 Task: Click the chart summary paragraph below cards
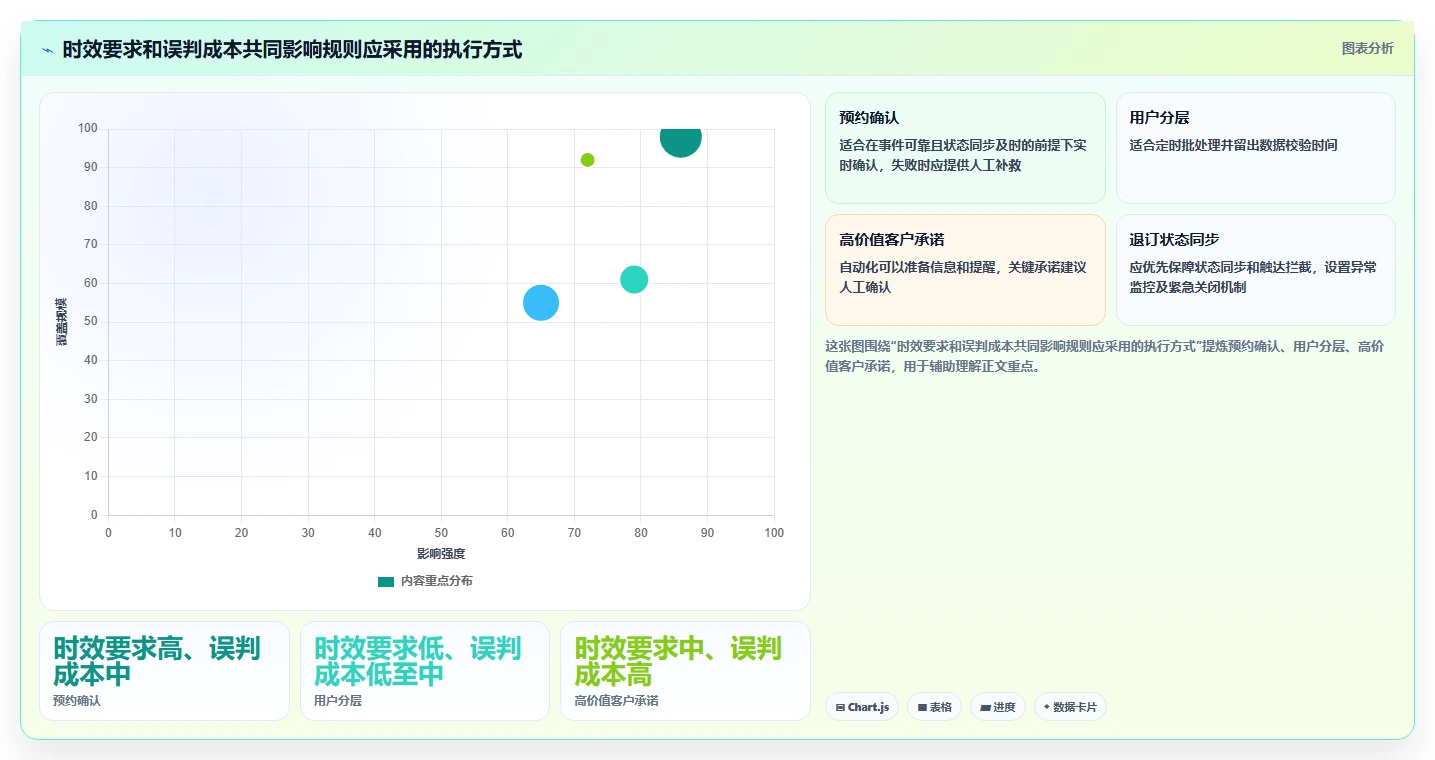(x=1104, y=356)
